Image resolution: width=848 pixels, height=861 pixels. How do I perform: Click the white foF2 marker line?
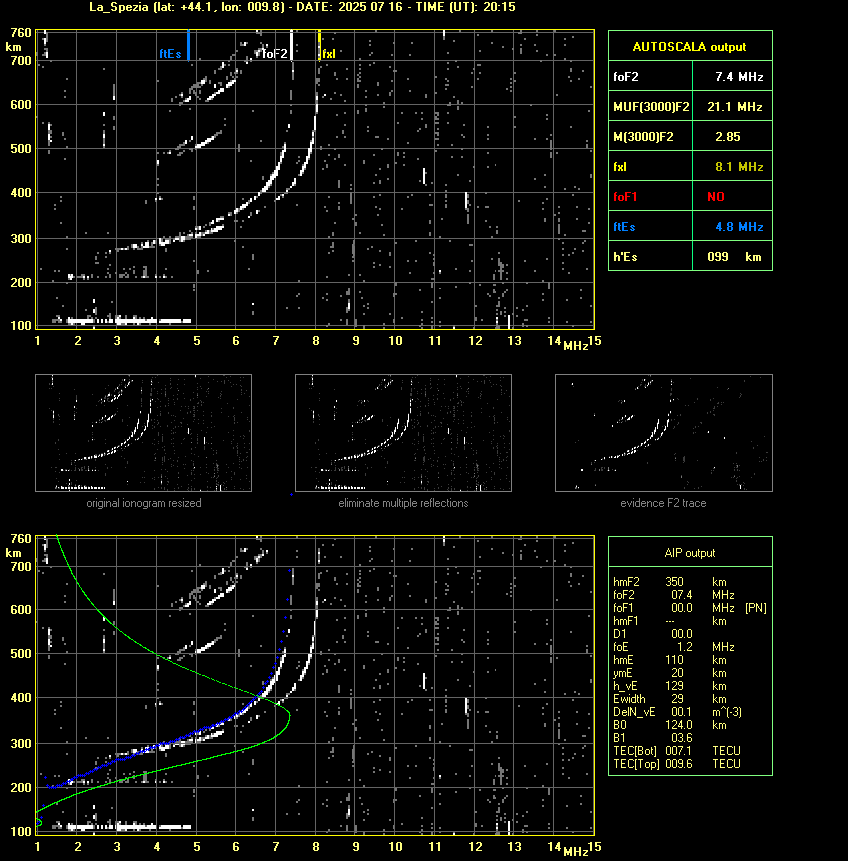click(x=291, y=45)
